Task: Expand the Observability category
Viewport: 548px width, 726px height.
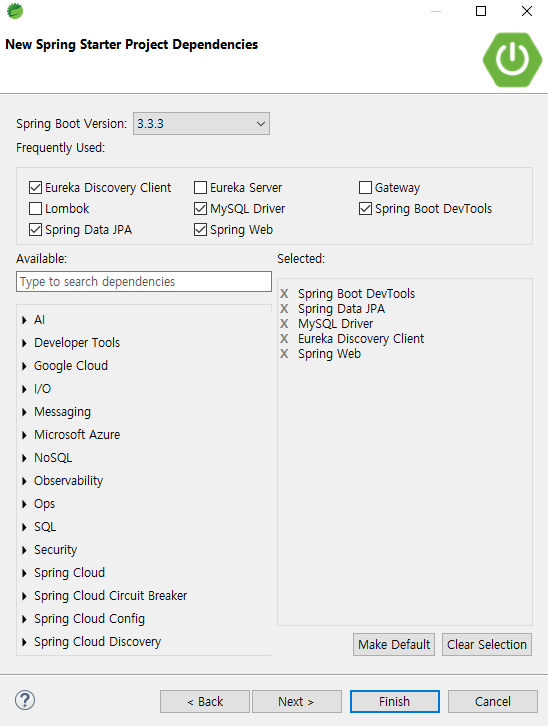Action: point(25,481)
